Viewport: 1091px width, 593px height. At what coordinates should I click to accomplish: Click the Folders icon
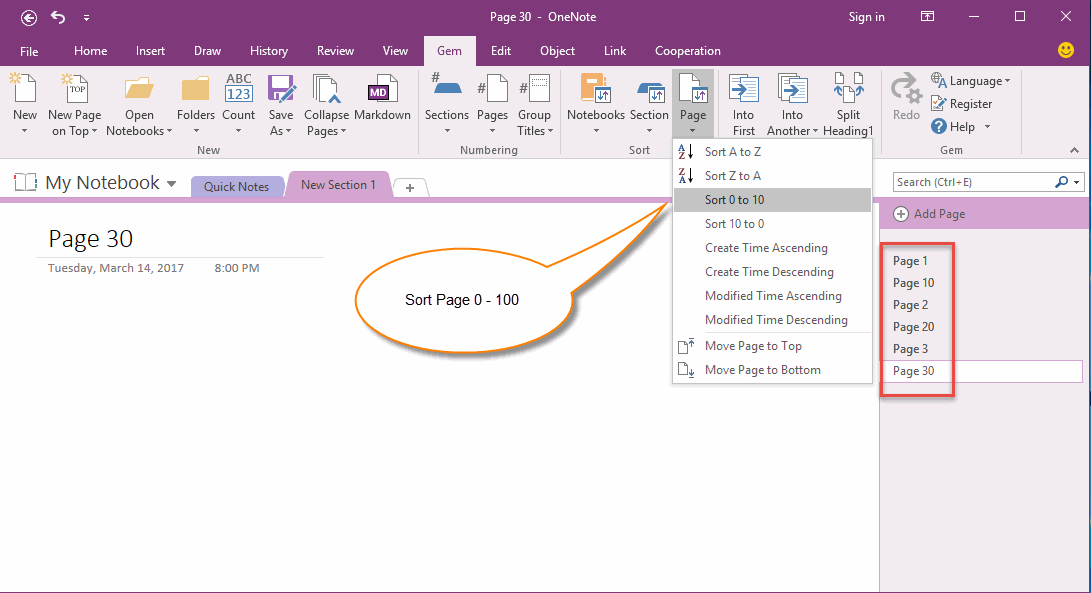[196, 89]
